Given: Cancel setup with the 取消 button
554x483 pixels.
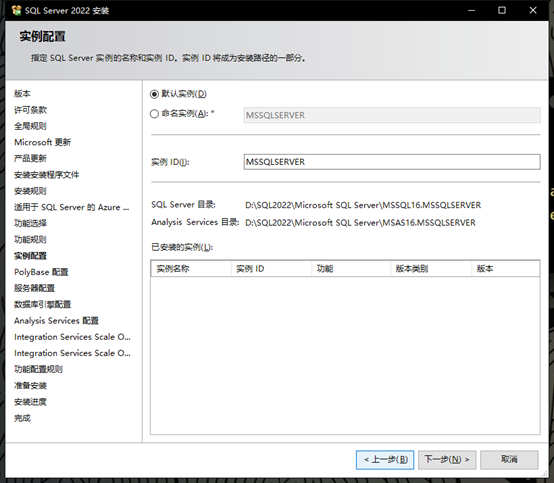Looking at the screenshot, I should [509, 460].
